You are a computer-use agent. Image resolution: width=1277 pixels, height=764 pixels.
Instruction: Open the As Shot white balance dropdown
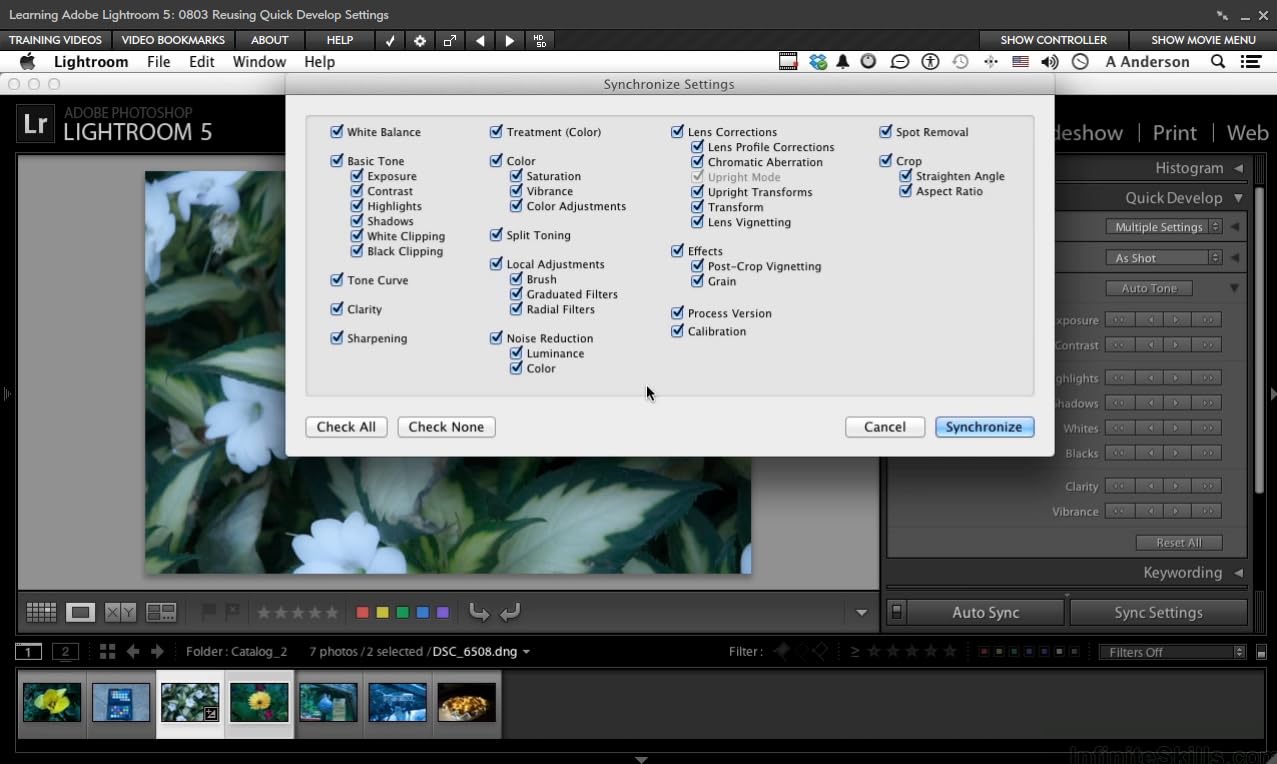(x=1164, y=258)
